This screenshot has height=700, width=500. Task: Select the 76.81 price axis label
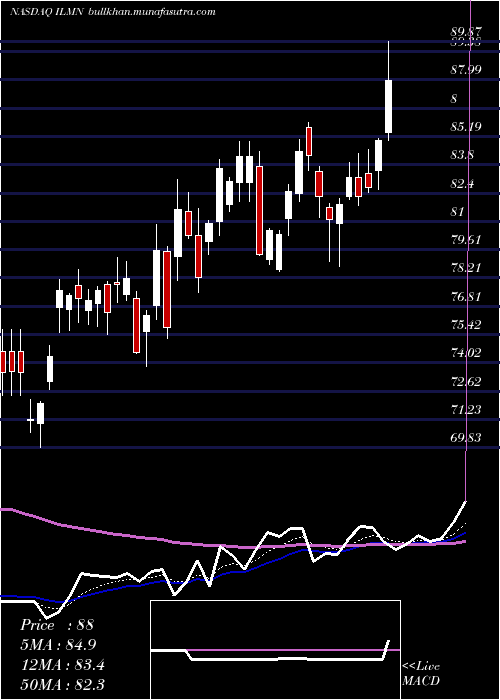(466, 296)
